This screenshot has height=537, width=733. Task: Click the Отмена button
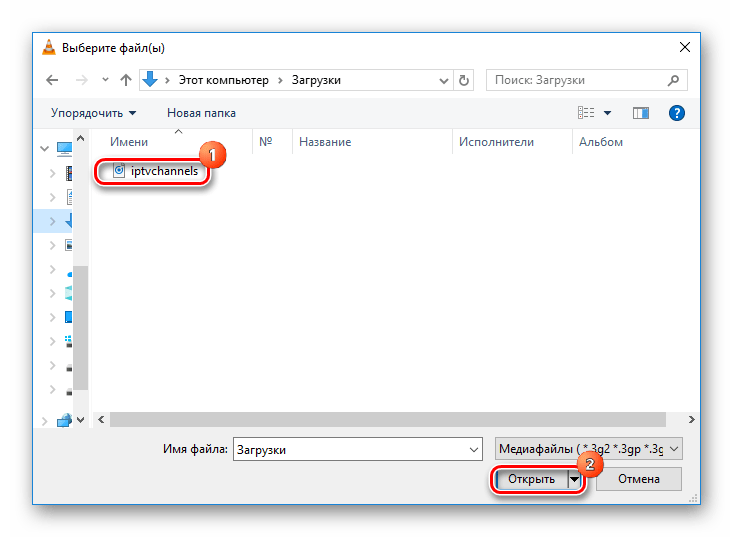coord(639,479)
